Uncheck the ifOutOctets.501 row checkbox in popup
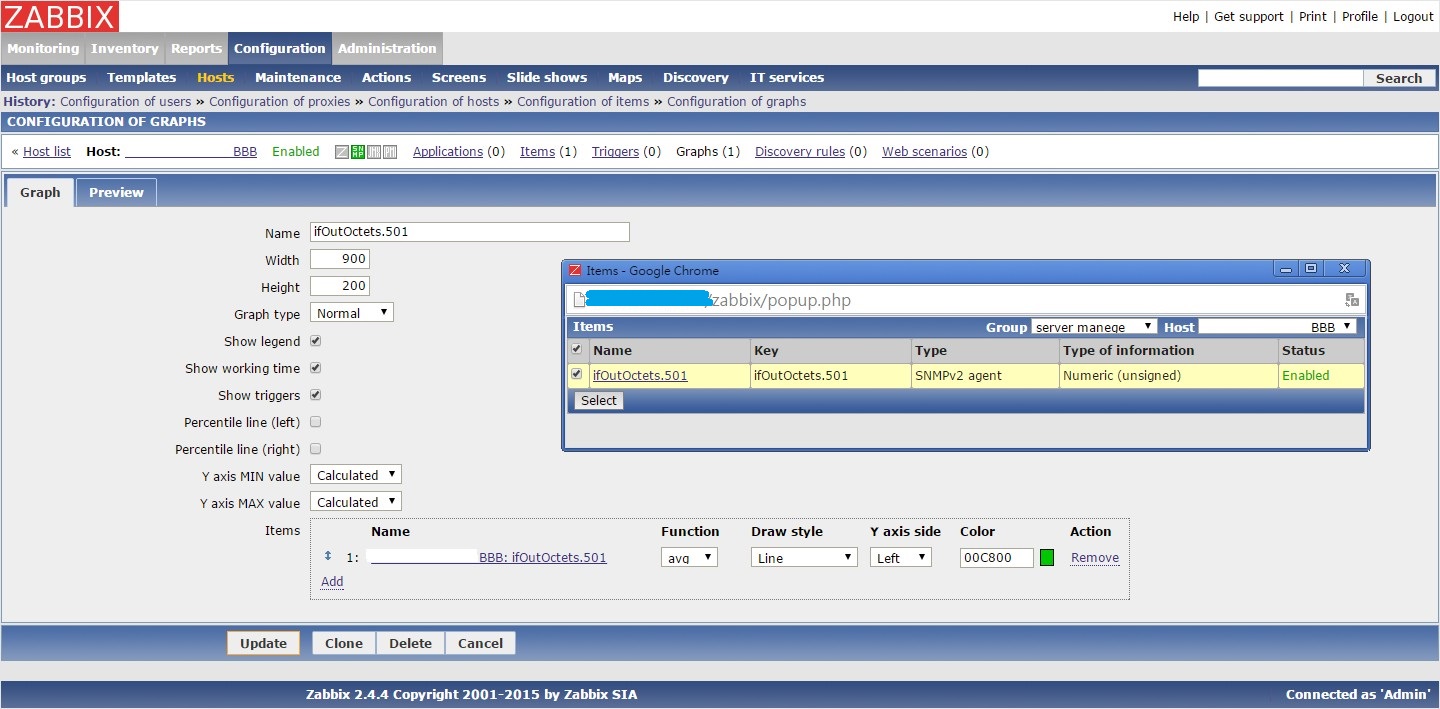This screenshot has width=1440, height=709. tap(576, 375)
